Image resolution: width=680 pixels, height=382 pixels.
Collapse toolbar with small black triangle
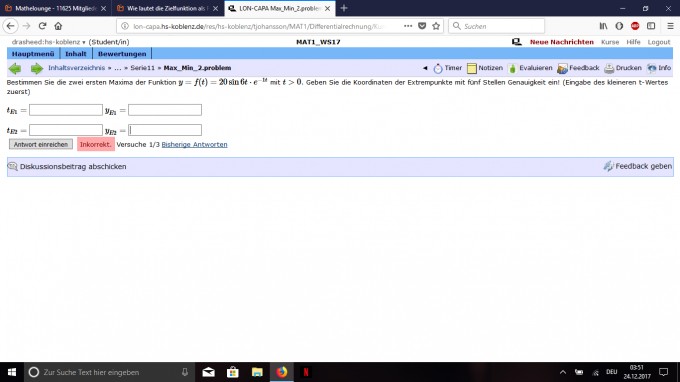click(425, 68)
